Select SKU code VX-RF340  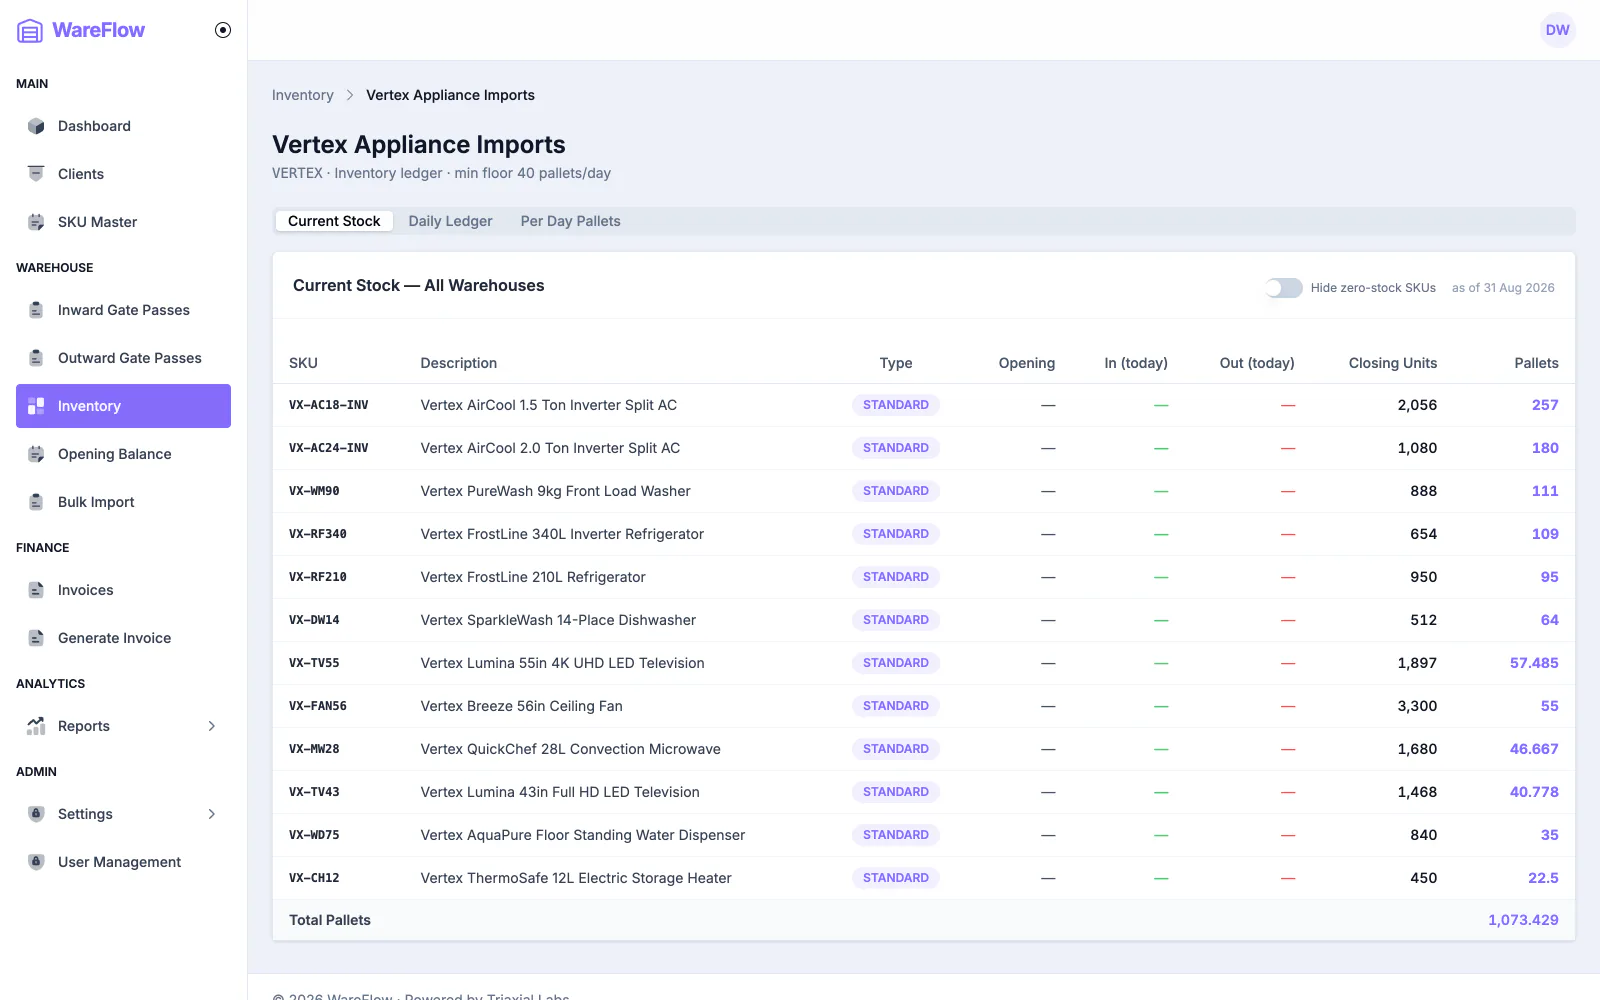(318, 534)
